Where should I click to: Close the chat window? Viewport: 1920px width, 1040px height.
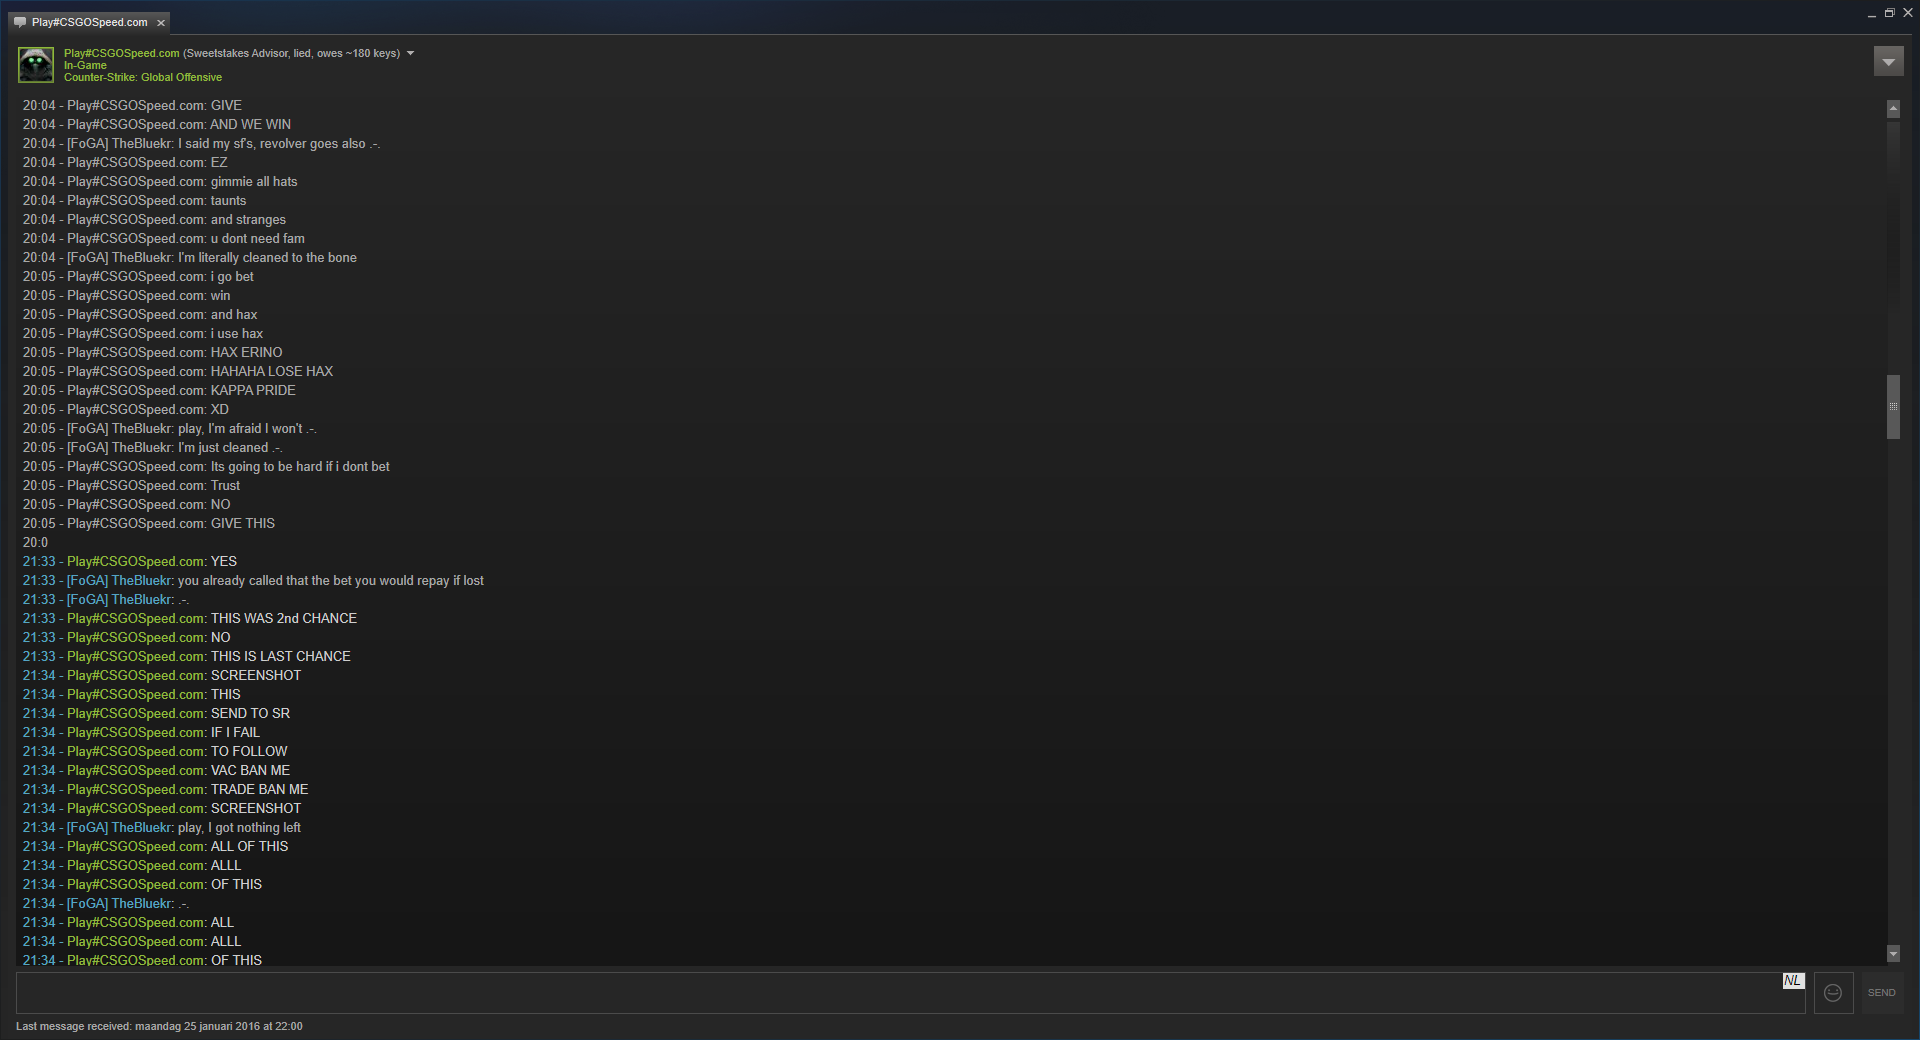(x=1907, y=13)
